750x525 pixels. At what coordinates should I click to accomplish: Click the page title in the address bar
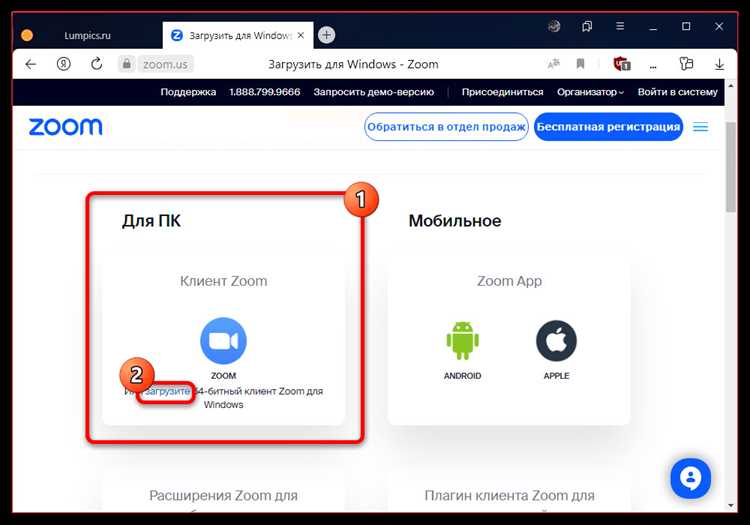click(353, 64)
